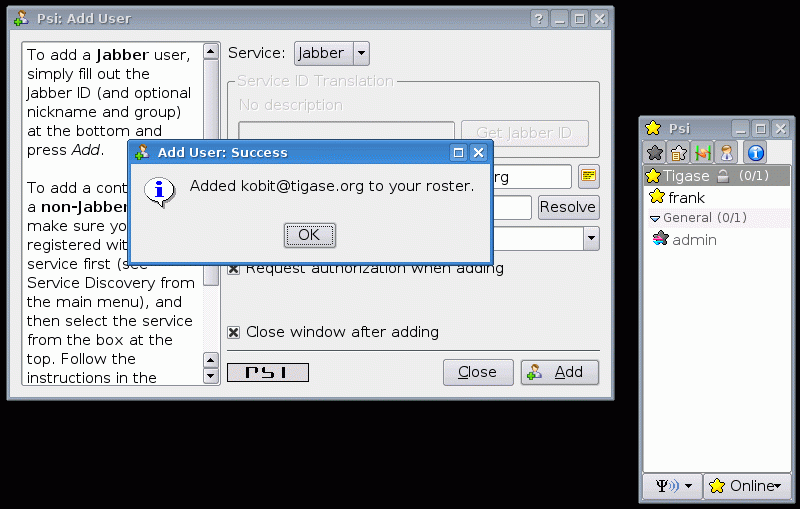Maximize the Psi: Add User window

pos(580,19)
